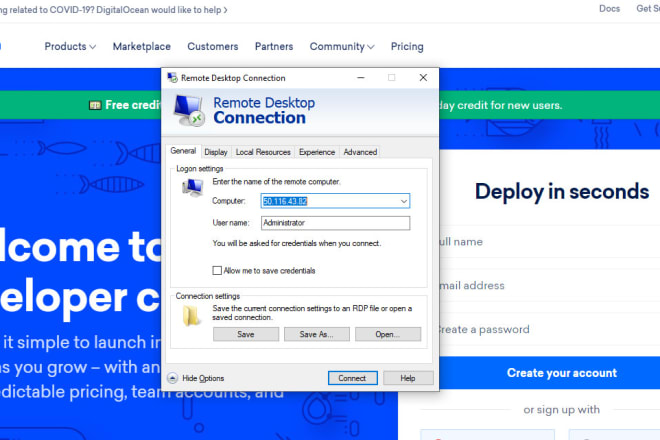
Task: Click the folder icon in Connection settings
Action: [x=191, y=316]
